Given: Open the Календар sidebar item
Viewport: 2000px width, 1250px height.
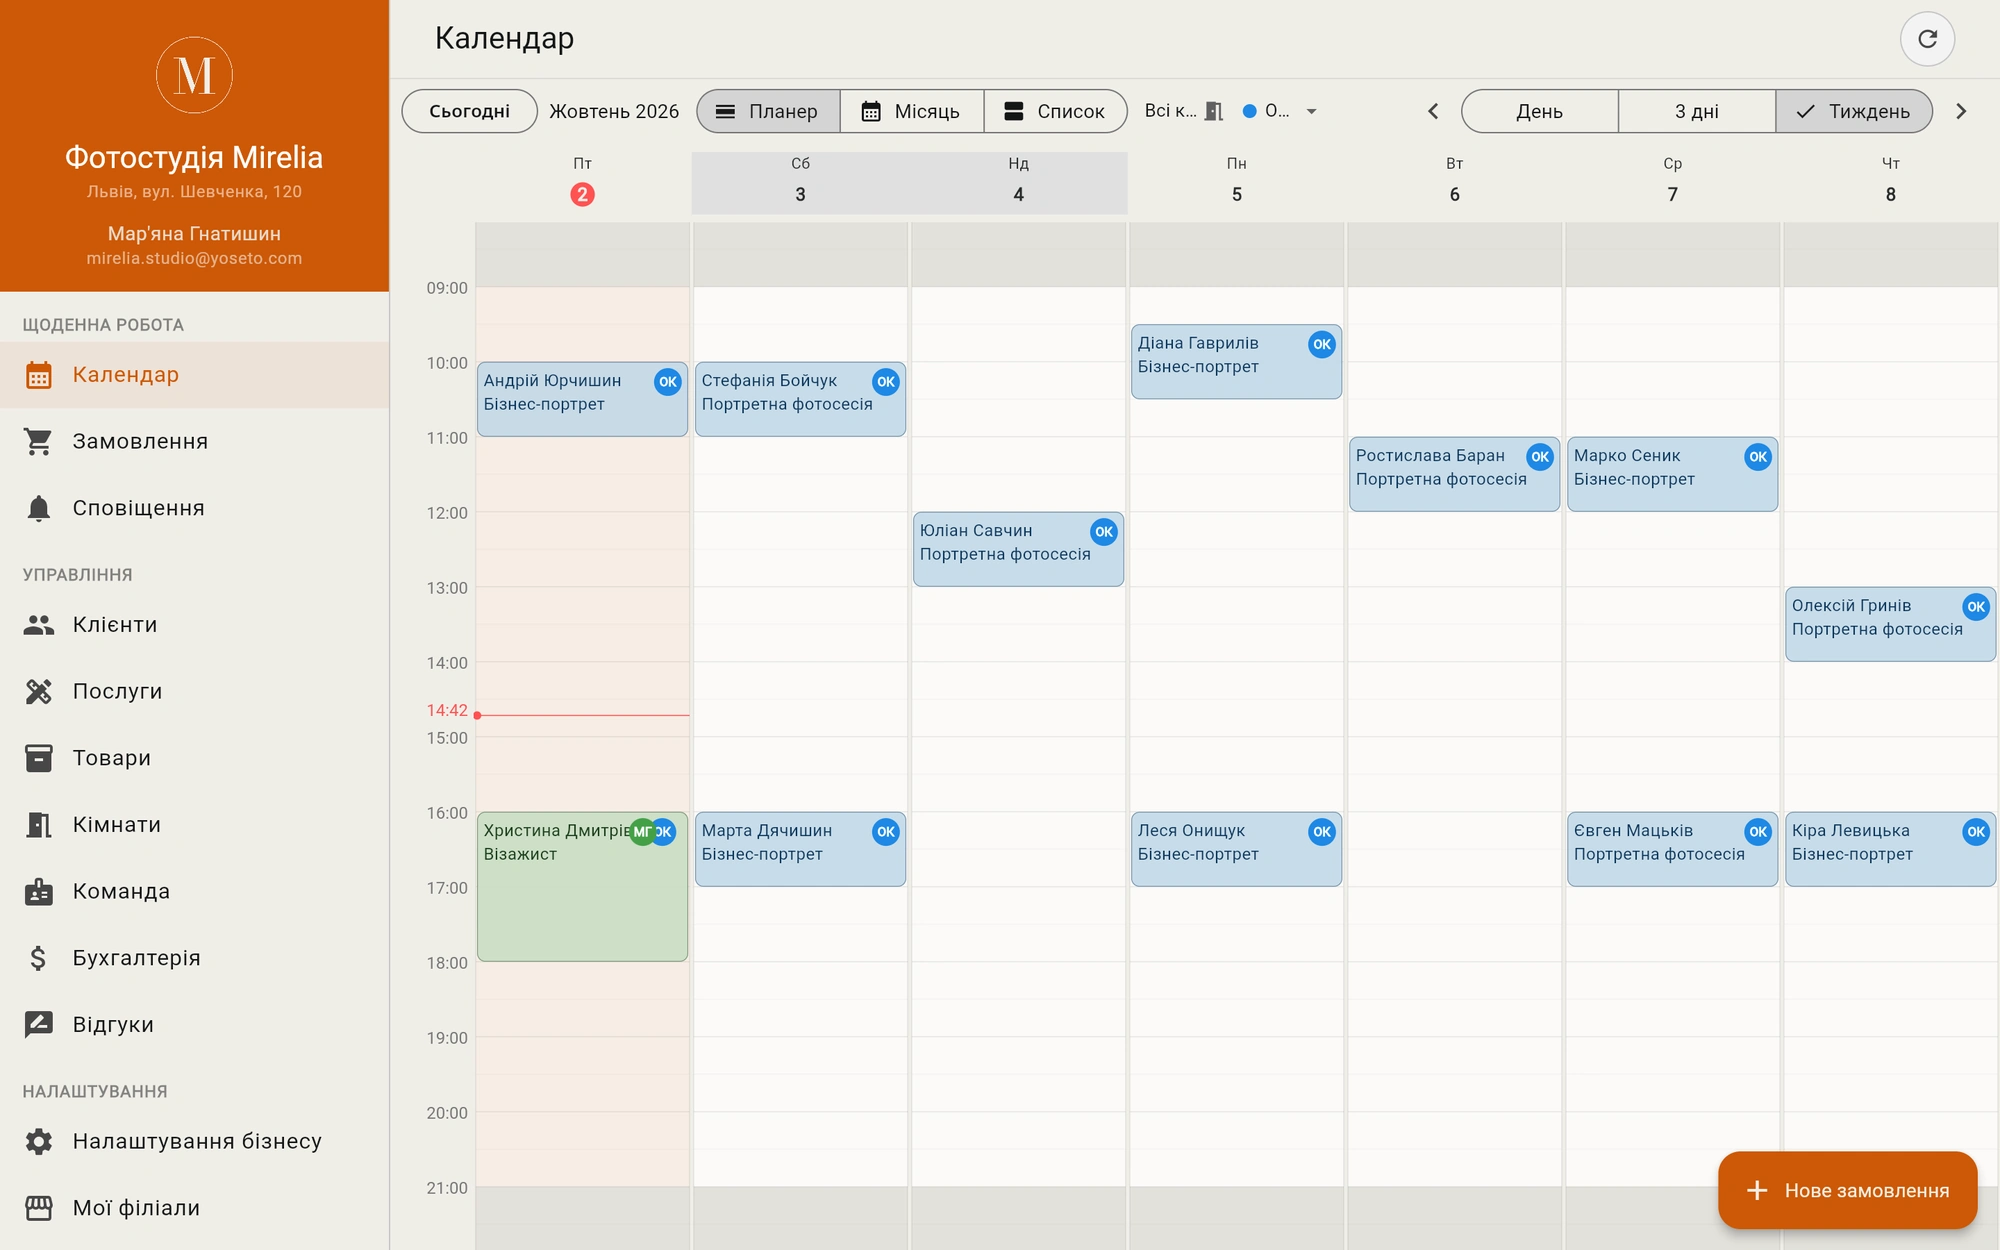Looking at the screenshot, I should pos(194,375).
